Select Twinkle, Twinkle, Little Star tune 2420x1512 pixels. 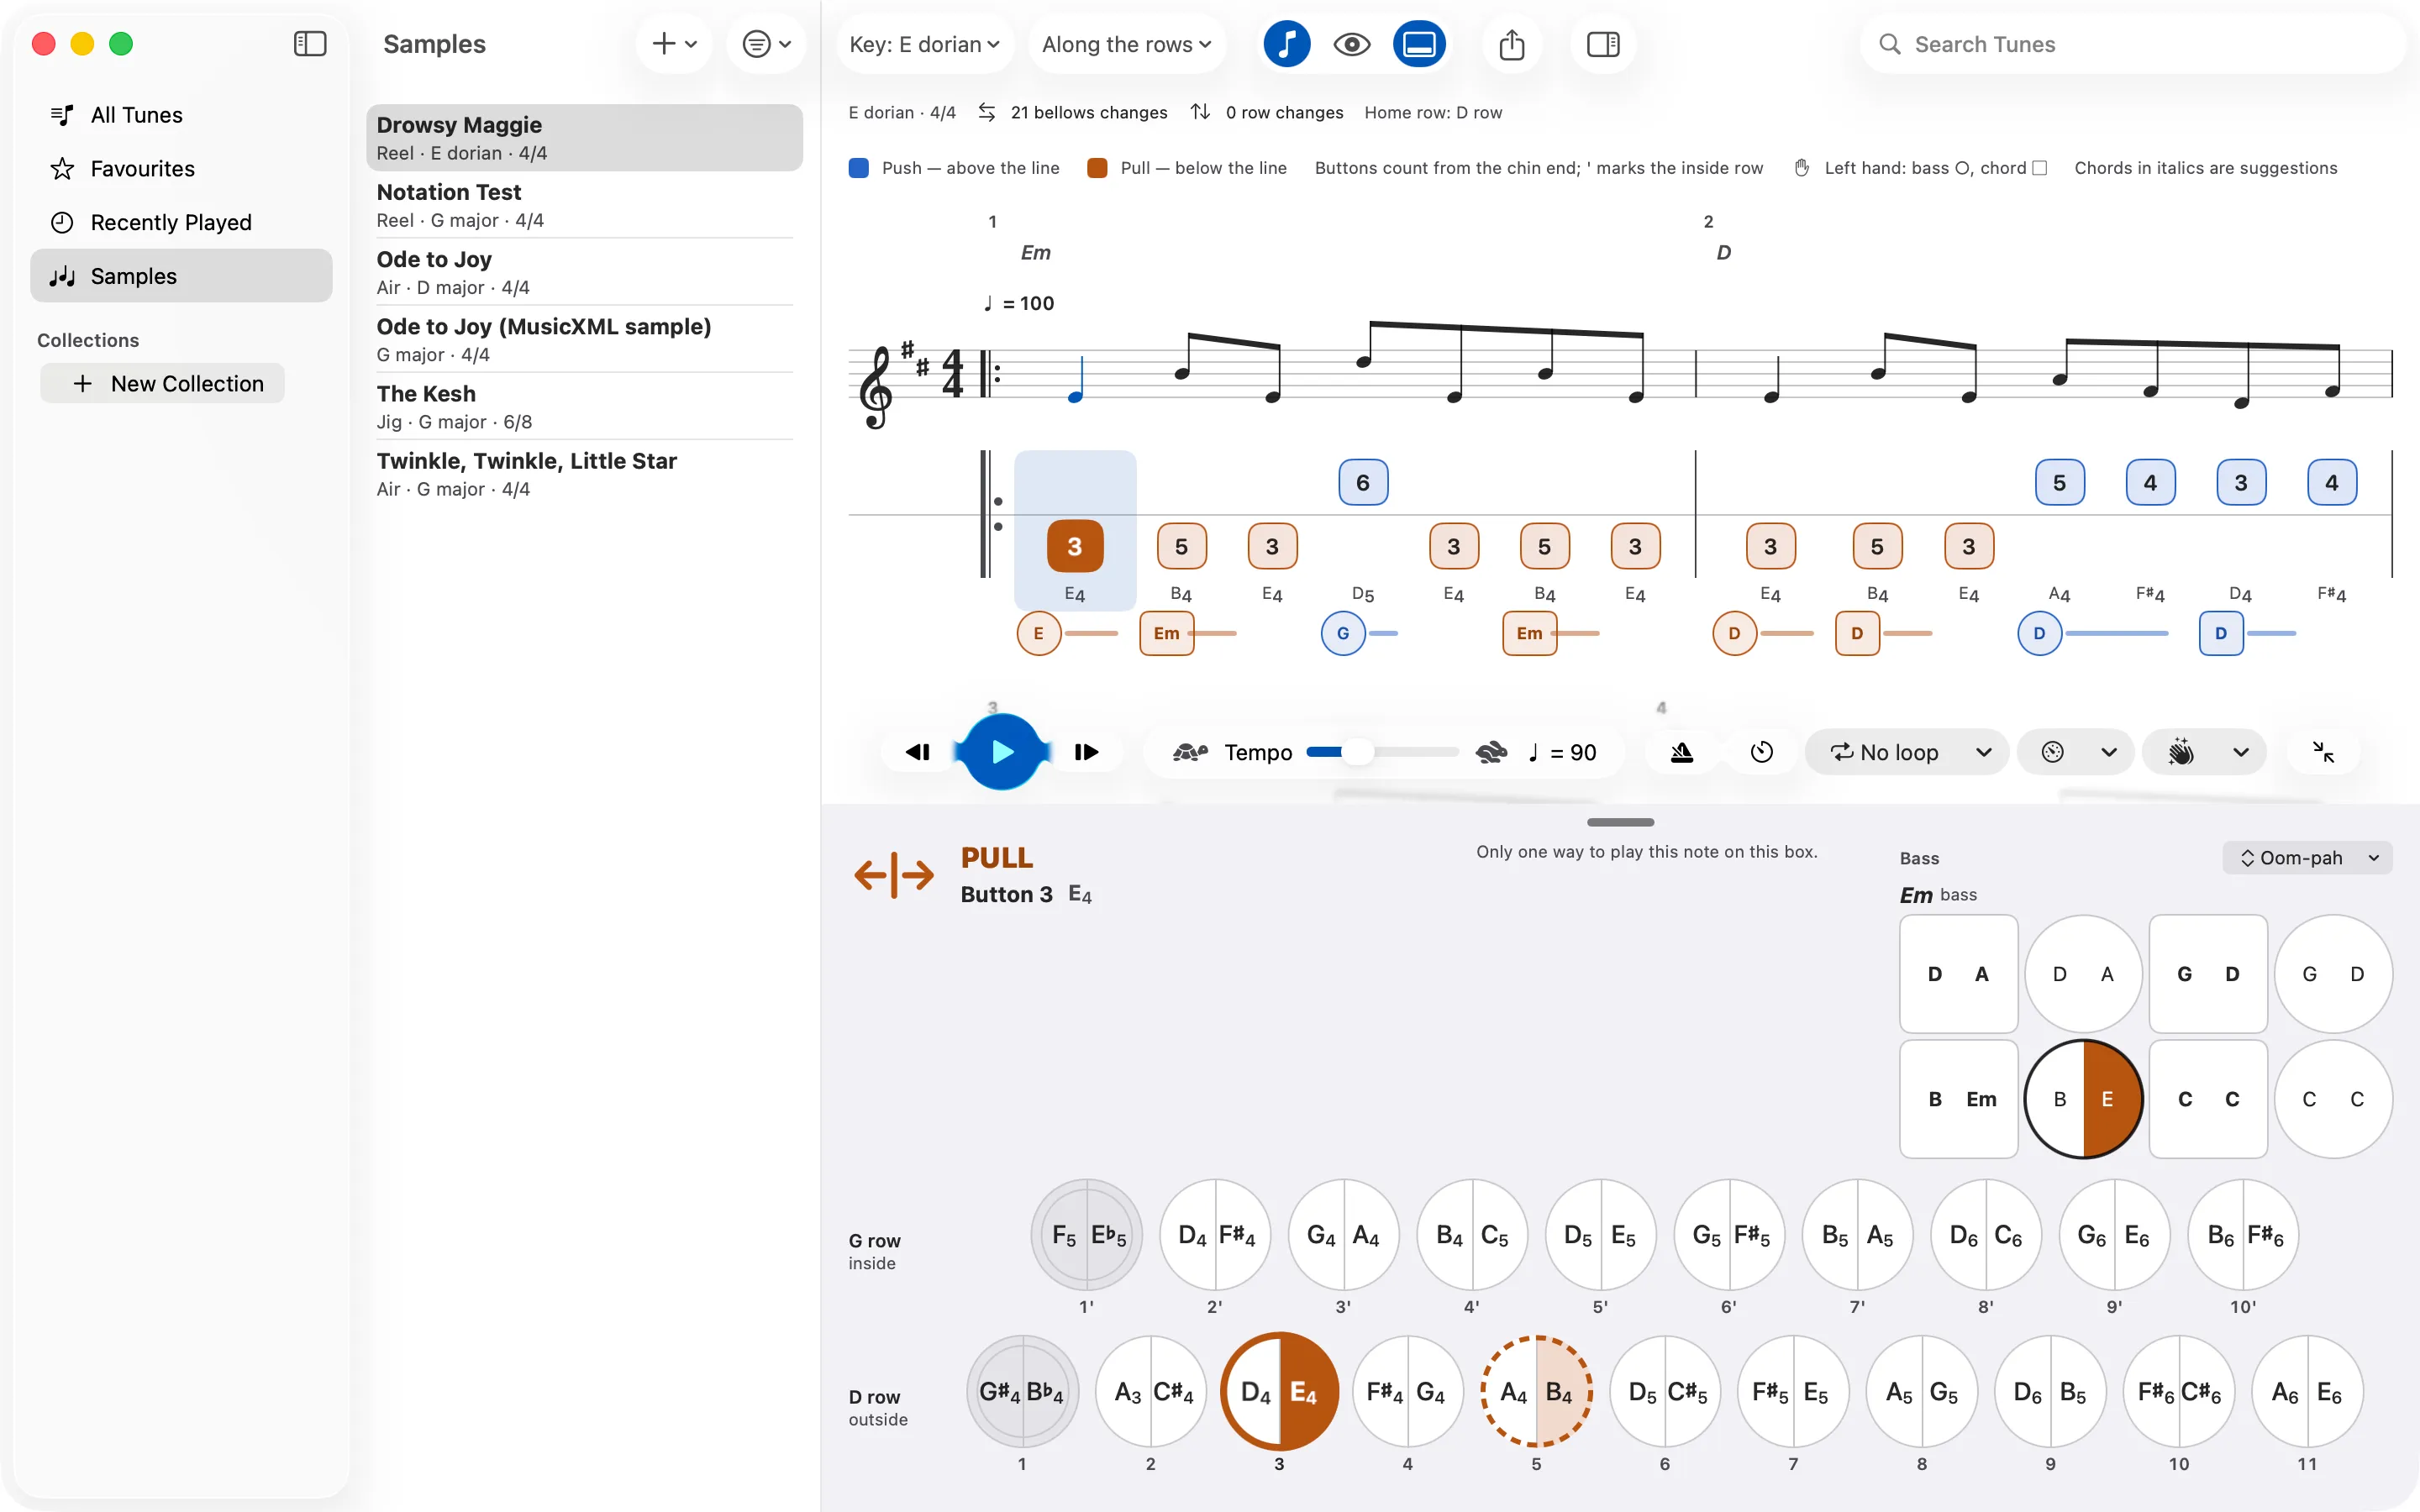click(585, 474)
